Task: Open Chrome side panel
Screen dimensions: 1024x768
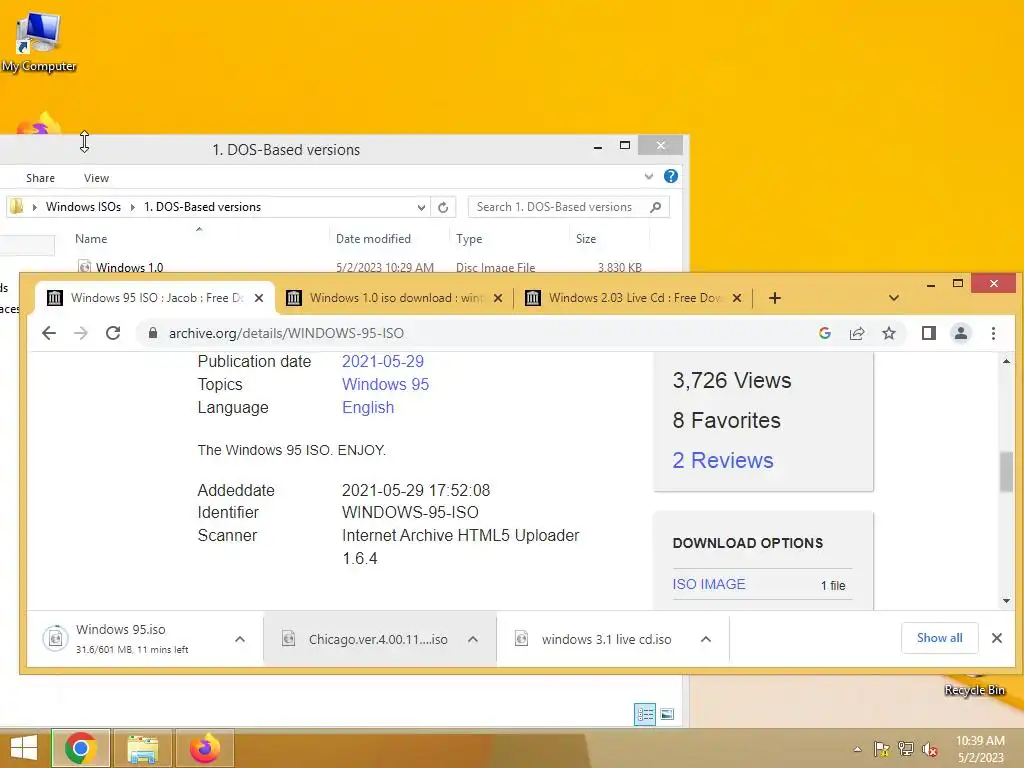Action: click(929, 333)
